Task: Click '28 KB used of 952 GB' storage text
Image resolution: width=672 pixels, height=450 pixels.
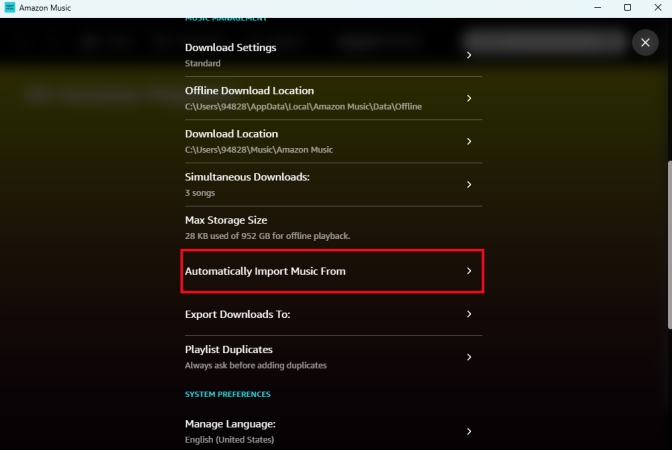Action: 267,236
